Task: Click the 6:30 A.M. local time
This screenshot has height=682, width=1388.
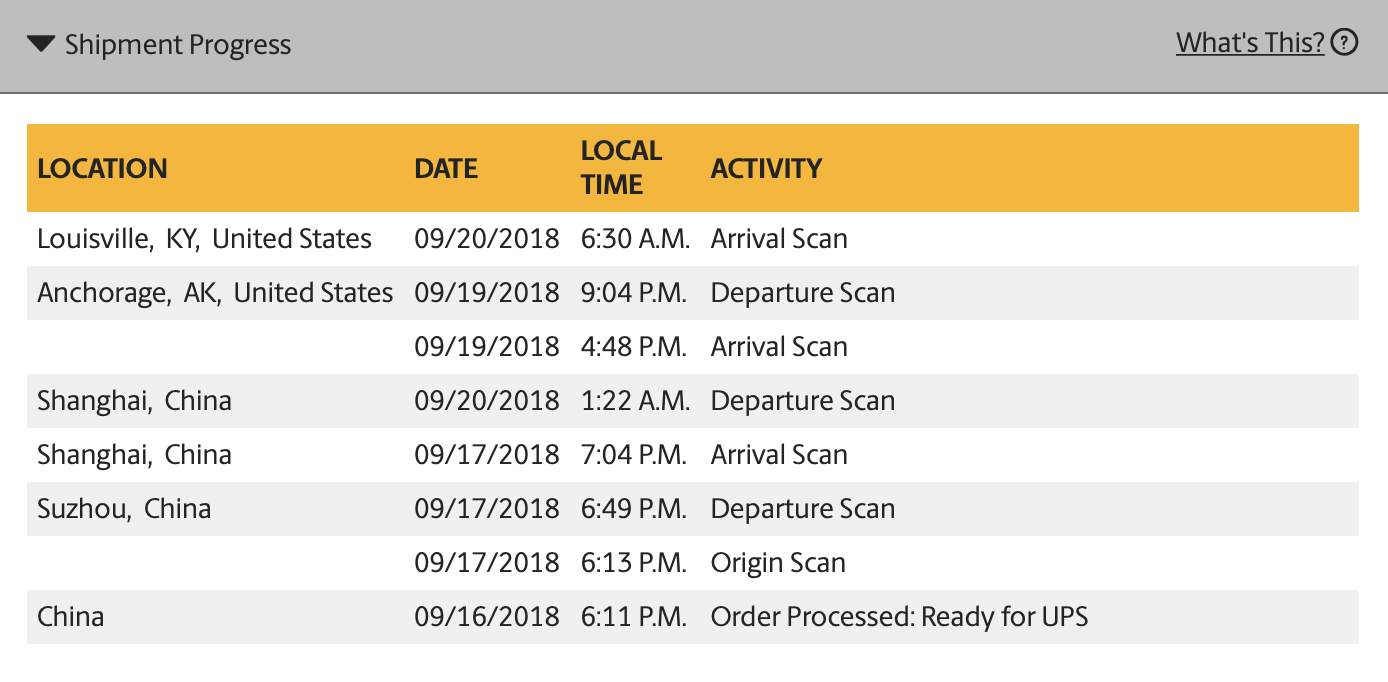Action: [633, 239]
